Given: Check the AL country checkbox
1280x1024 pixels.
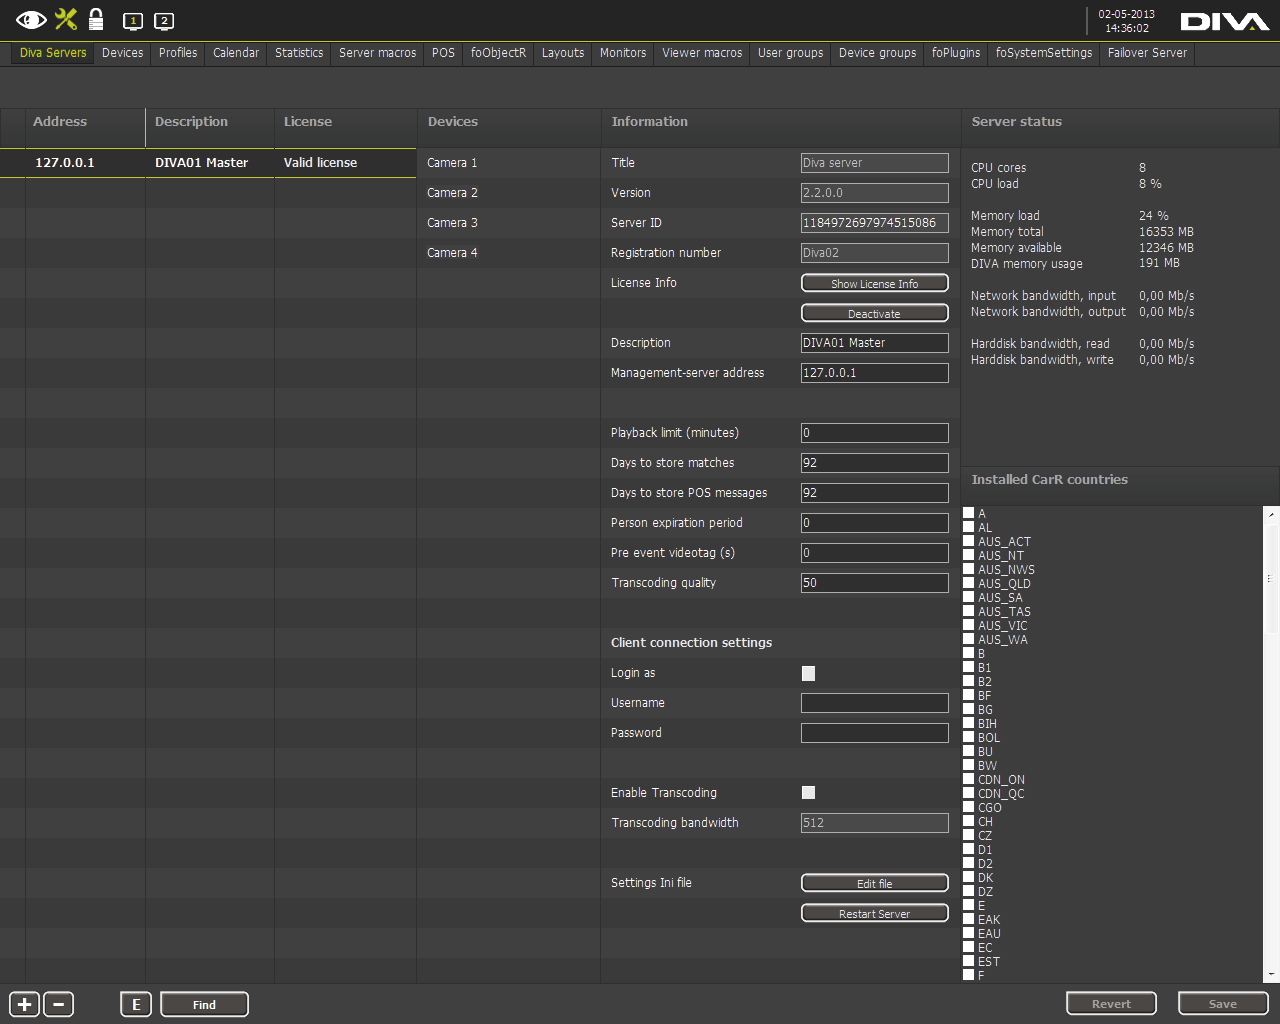Looking at the screenshot, I should (968, 527).
